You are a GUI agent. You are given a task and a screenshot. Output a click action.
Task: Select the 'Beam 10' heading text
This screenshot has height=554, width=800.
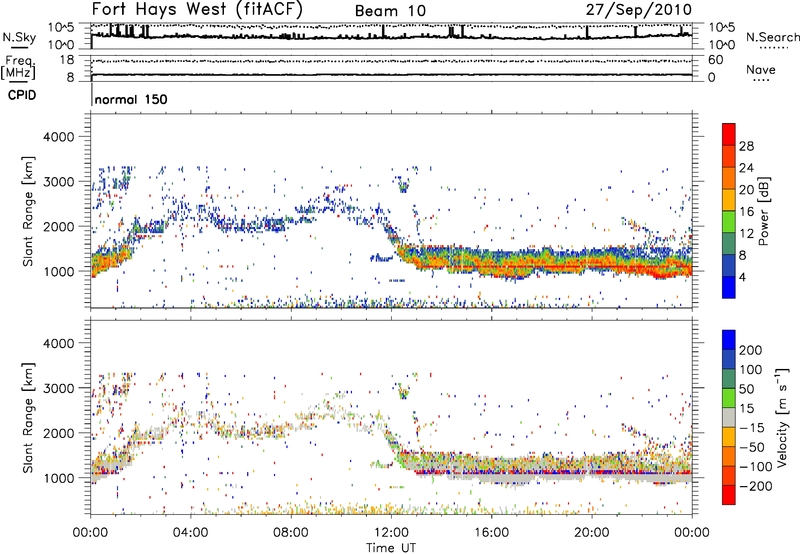tap(390, 11)
